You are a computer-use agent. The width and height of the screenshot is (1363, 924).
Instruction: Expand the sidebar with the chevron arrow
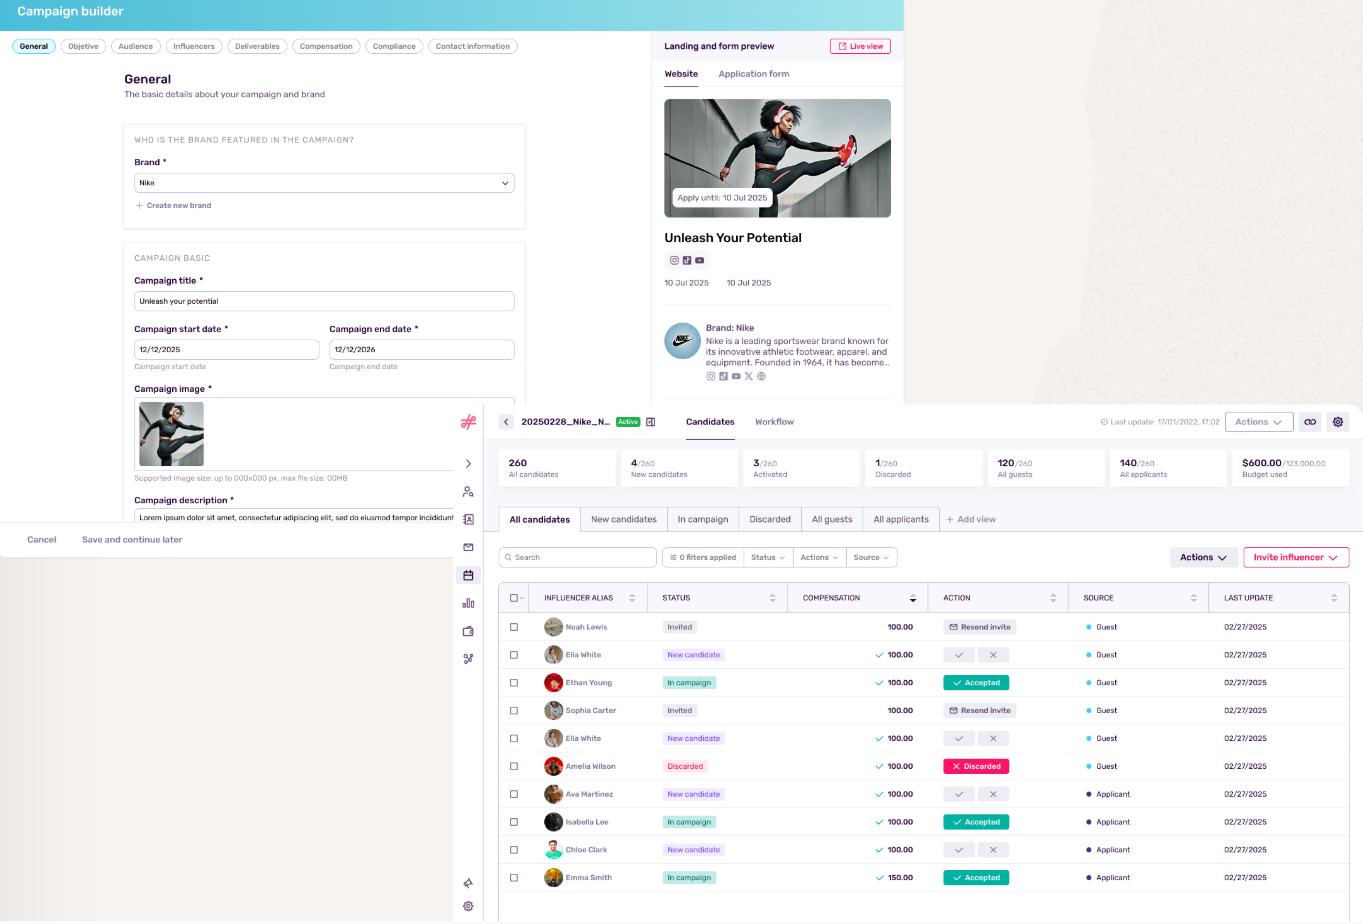(468, 464)
